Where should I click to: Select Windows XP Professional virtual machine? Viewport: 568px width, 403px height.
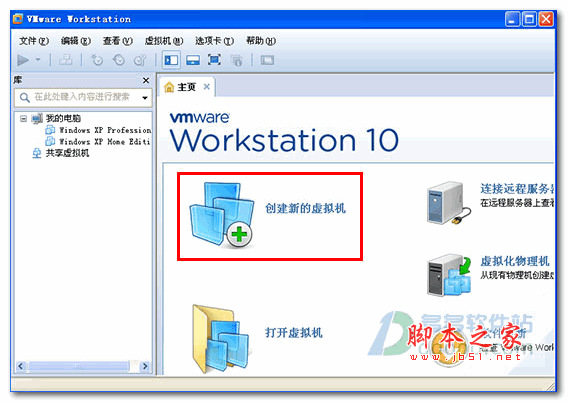pos(105,130)
